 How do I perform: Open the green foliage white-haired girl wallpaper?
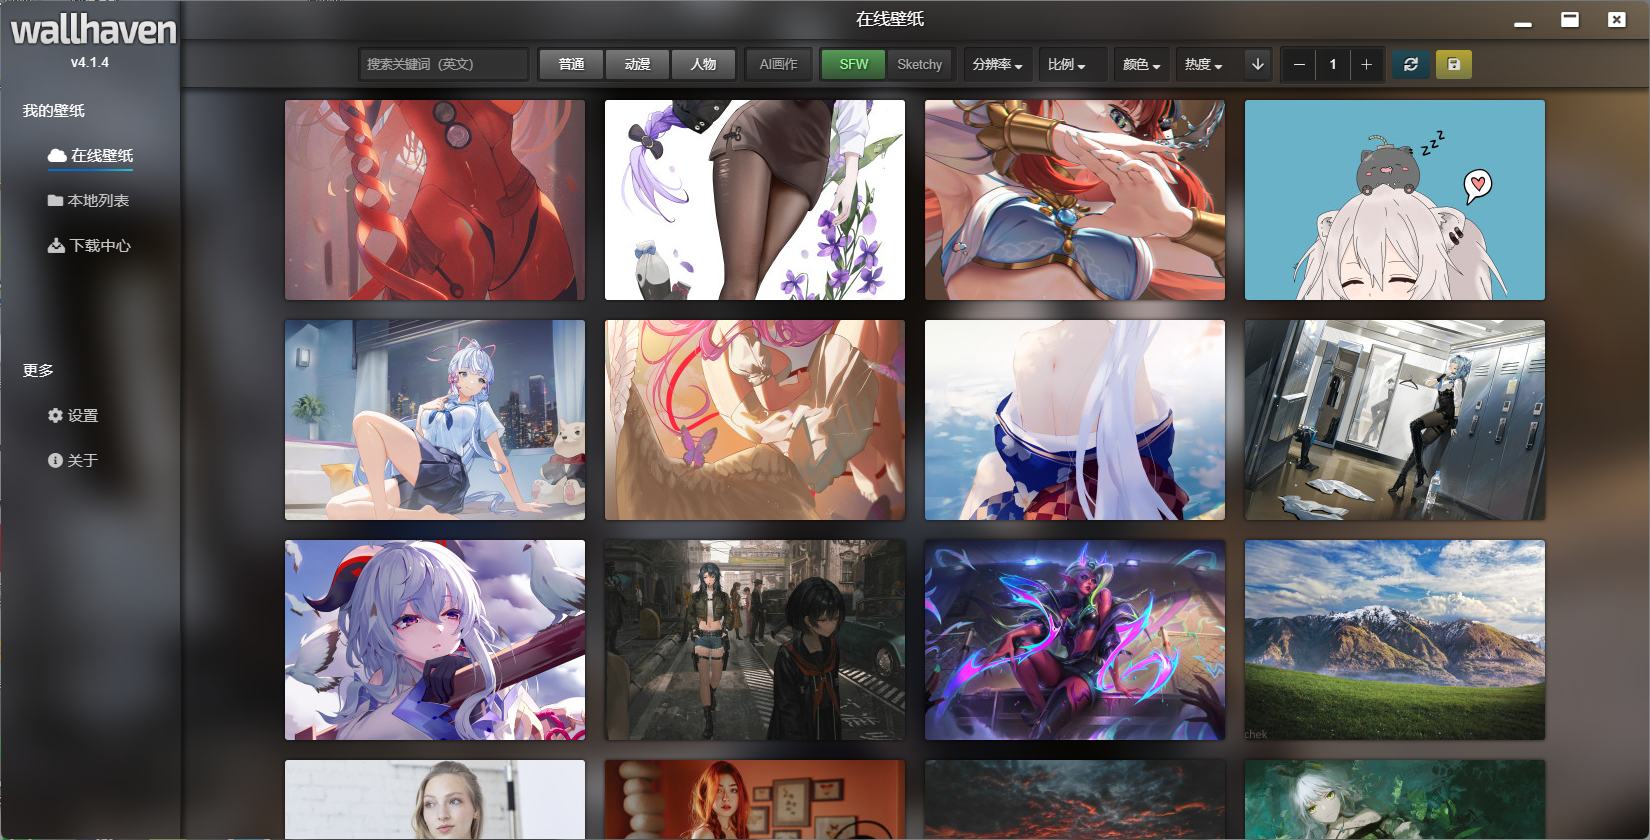(1395, 800)
